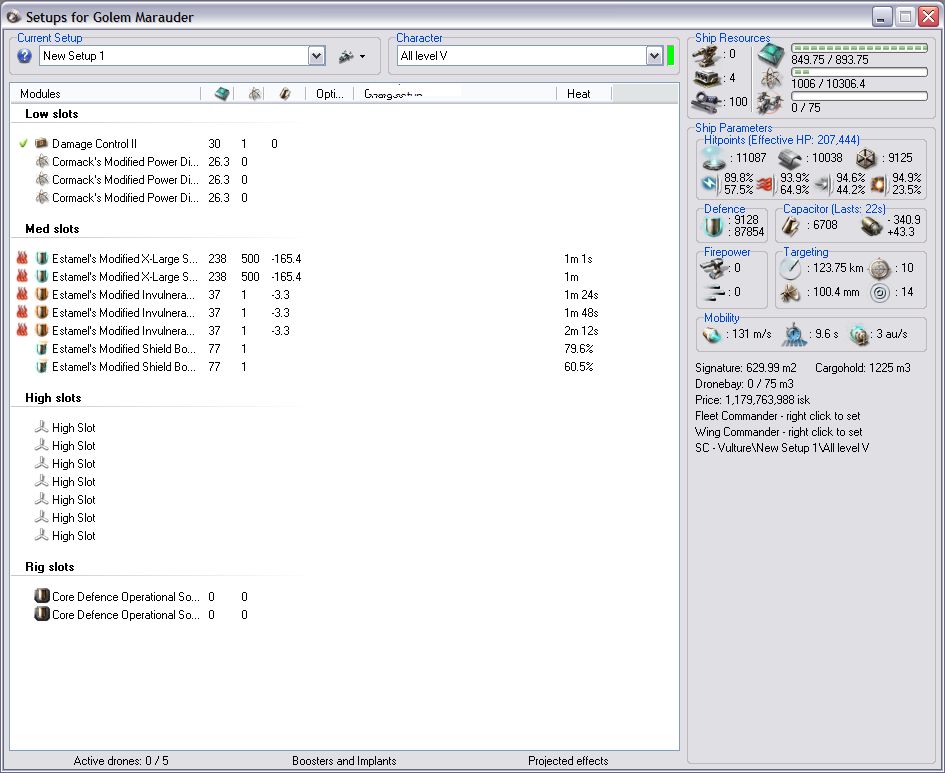Toggle the green active checkmark on Damage Control II
This screenshot has height=773, width=945.
point(24,143)
